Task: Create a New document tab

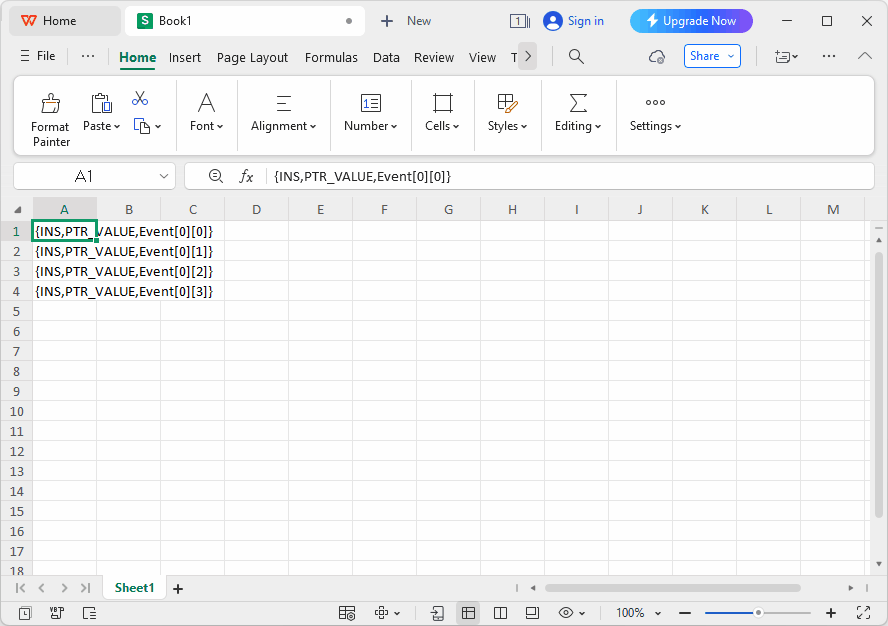Action: coord(406,21)
